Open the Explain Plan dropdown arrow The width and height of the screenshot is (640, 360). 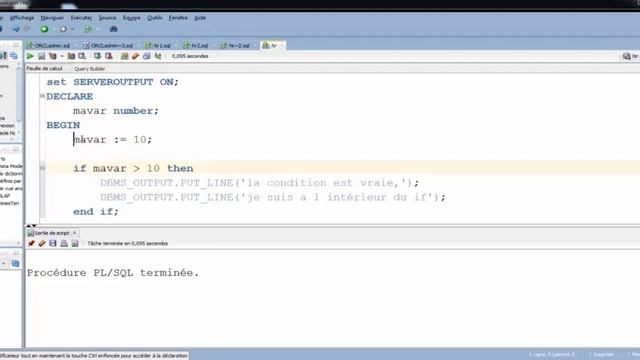62,56
